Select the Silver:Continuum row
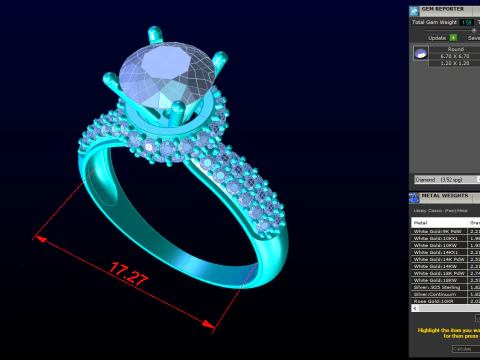This screenshot has width=480, height=360. tap(446, 294)
